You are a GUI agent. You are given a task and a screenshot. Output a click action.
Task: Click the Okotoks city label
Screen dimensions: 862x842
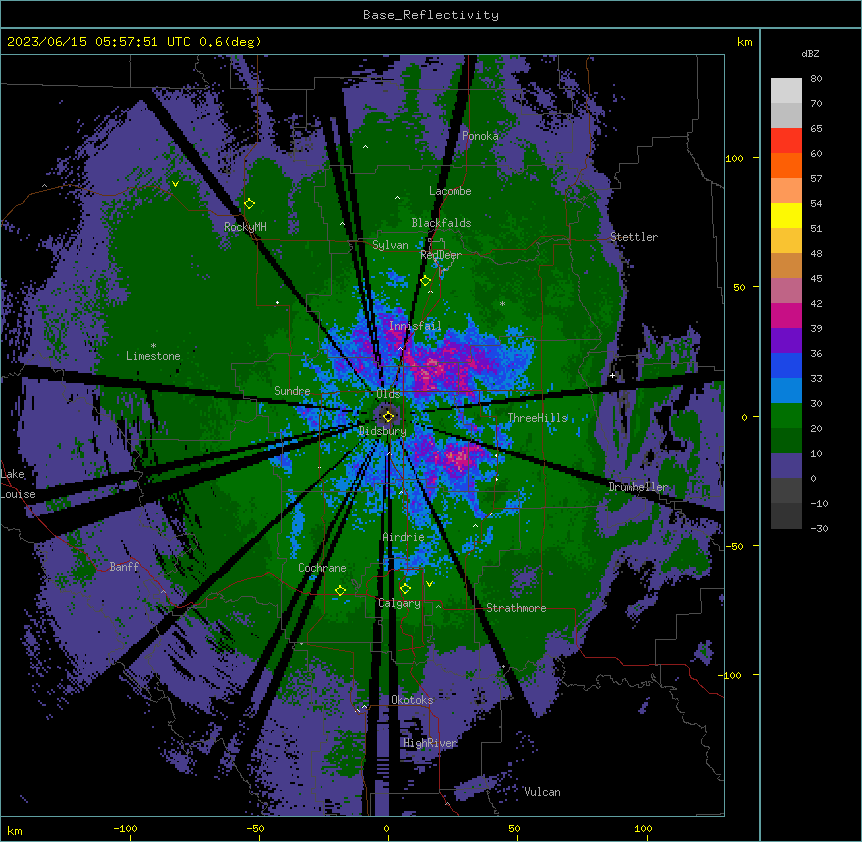pos(412,700)
